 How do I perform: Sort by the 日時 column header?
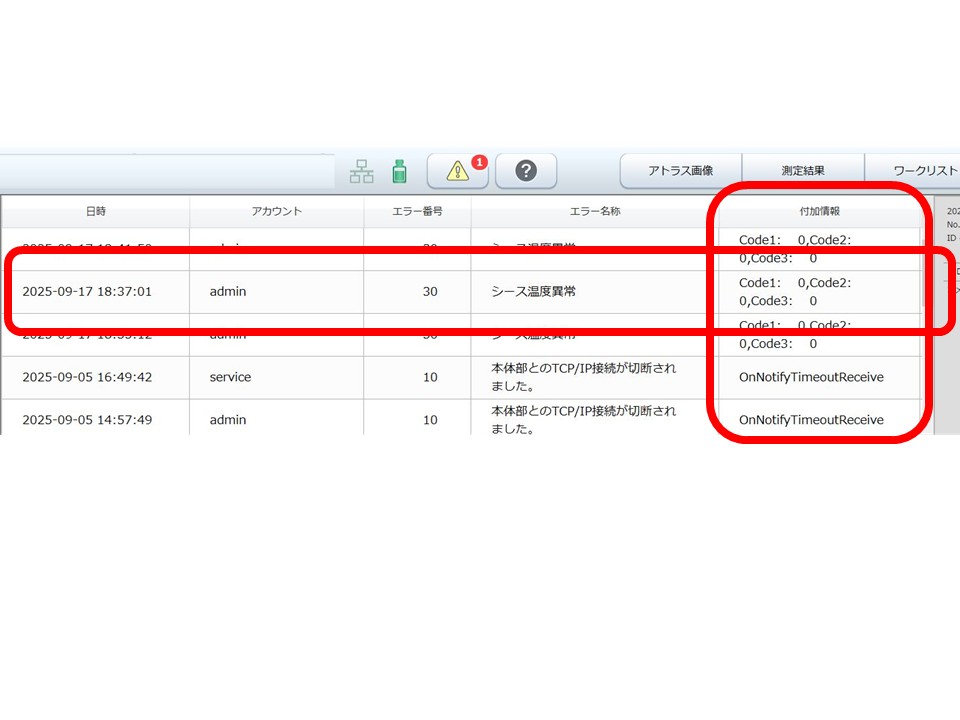[96, 212]
